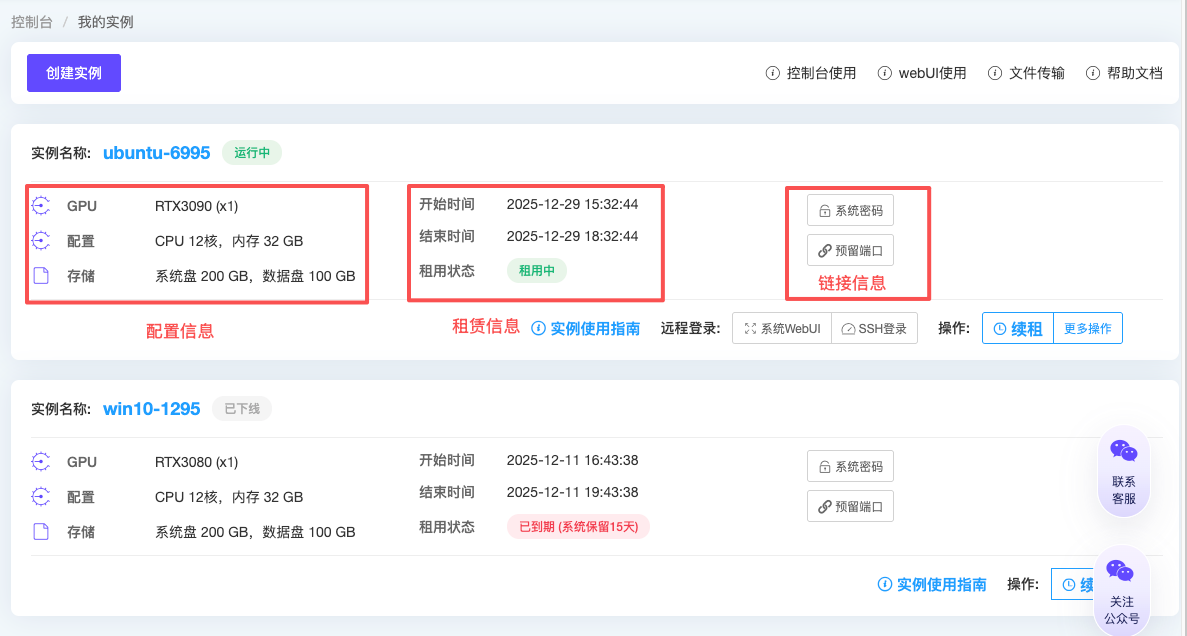1187x636 pixels.
Task: Click 续租 for ubuntu-6995
Action: tap(1018, 329)
